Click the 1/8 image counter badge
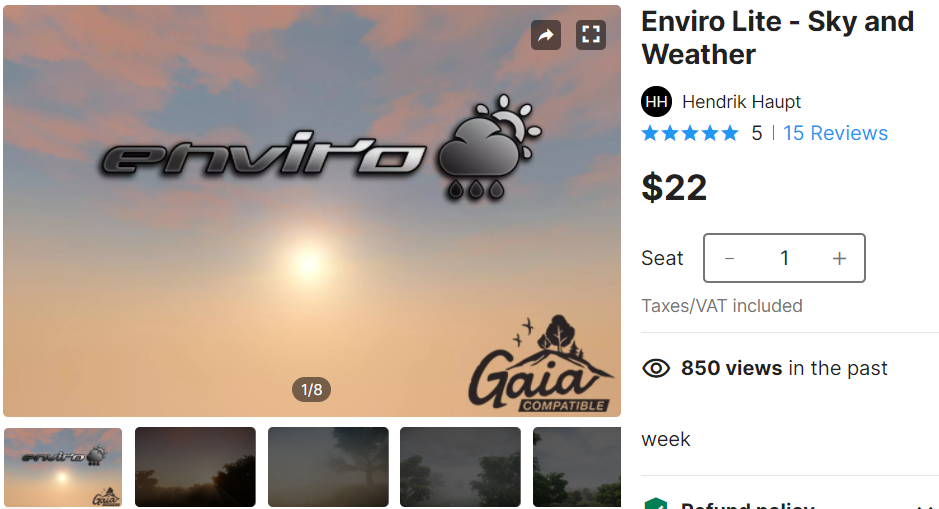The height and width of the screenshot is (509, 939). 311,390
